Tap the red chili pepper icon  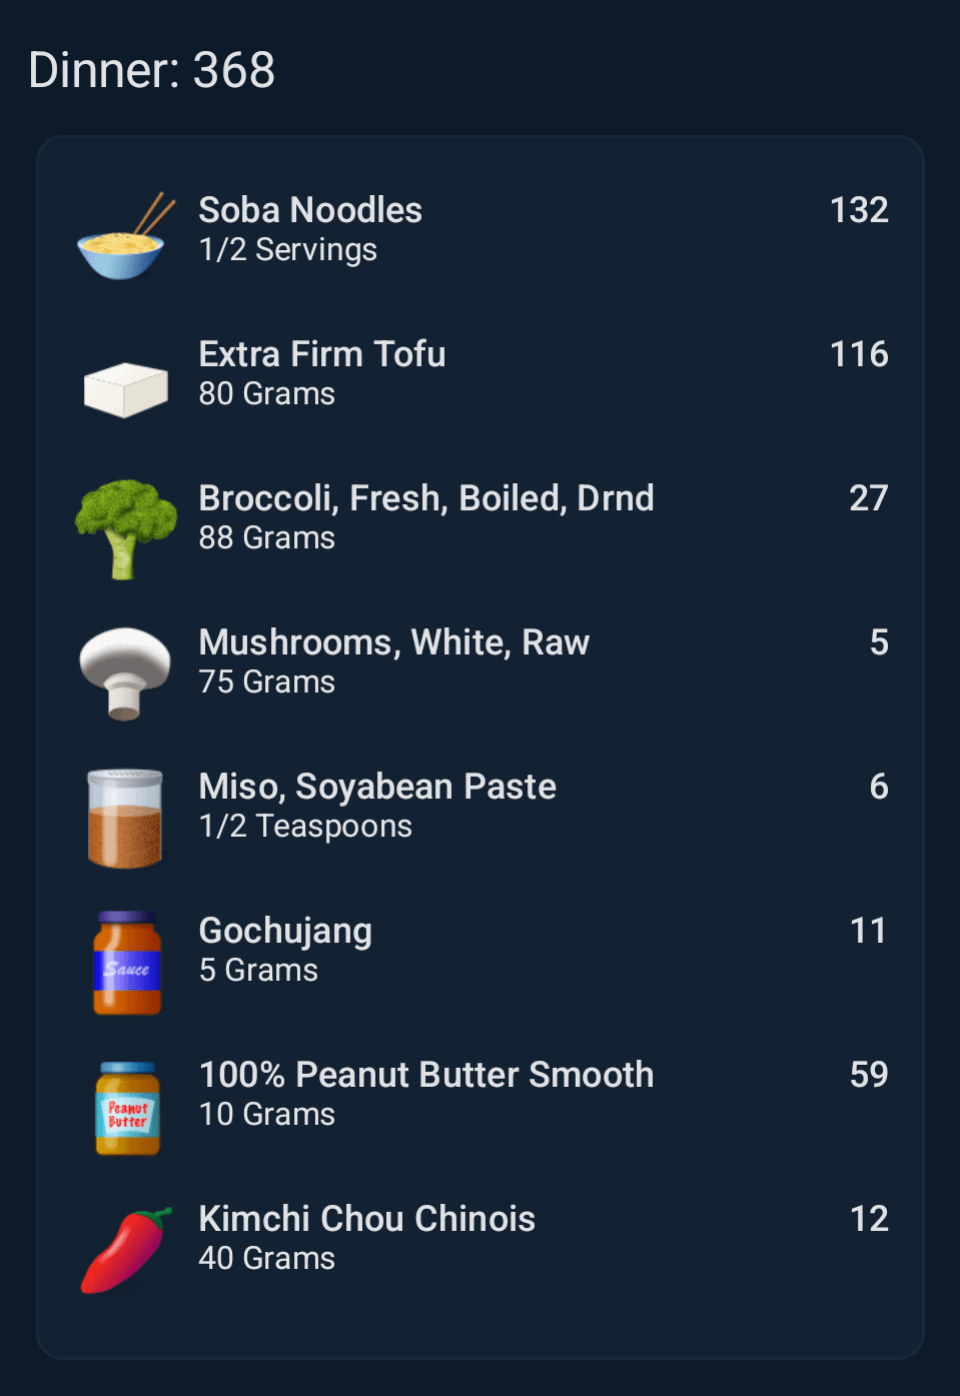(125, 1250)
